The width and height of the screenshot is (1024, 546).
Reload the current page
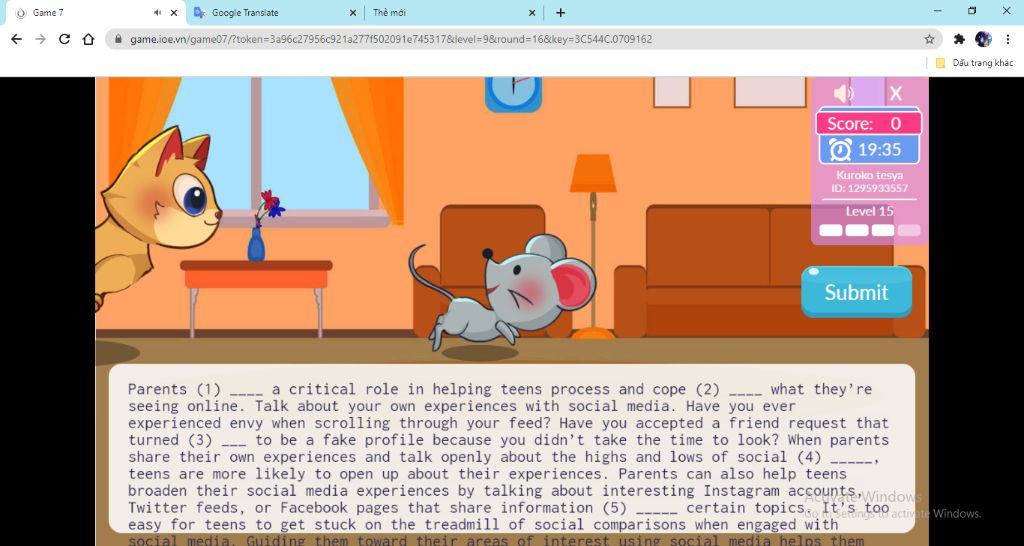64,39
